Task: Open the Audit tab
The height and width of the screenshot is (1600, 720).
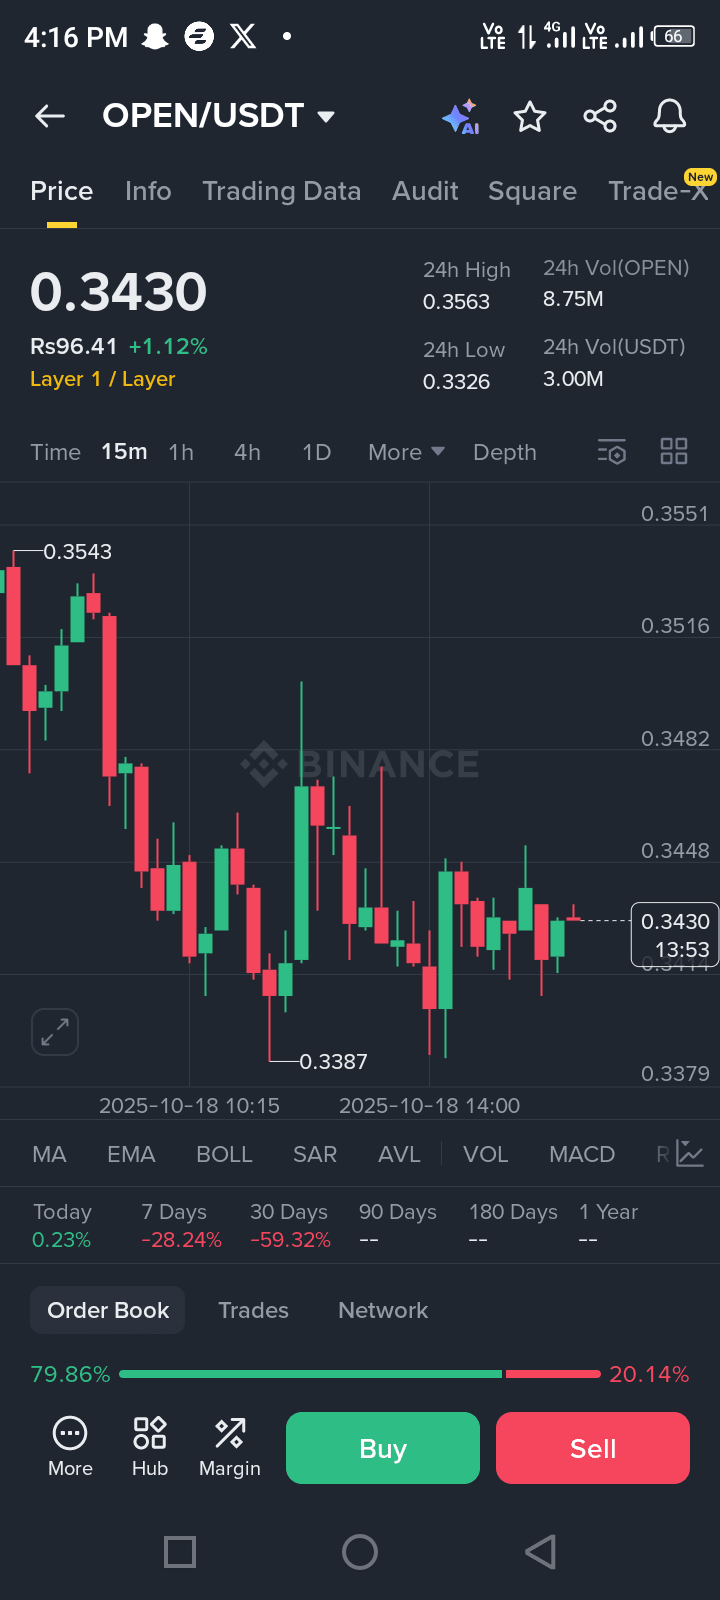Action: (x=425, y=191)
